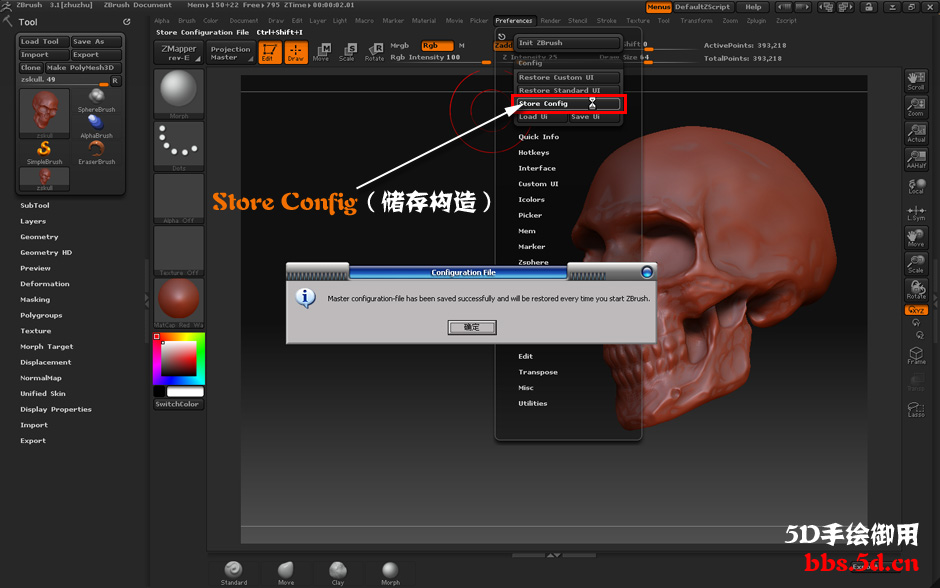This screenshot has width=940, height=588.
Task: Switch to Scale mode in top shelf
Action: pyautogui.click(x=347, y=52)
